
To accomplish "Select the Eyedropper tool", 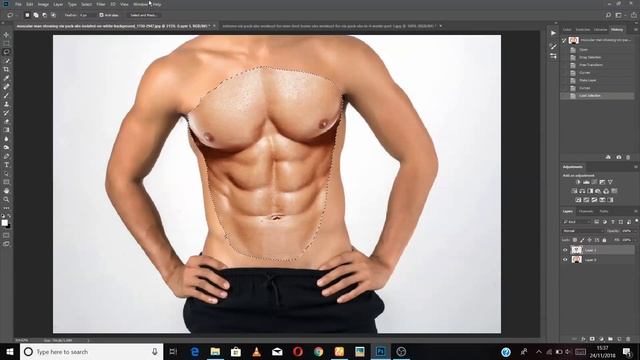I will [x=6, y=78].
